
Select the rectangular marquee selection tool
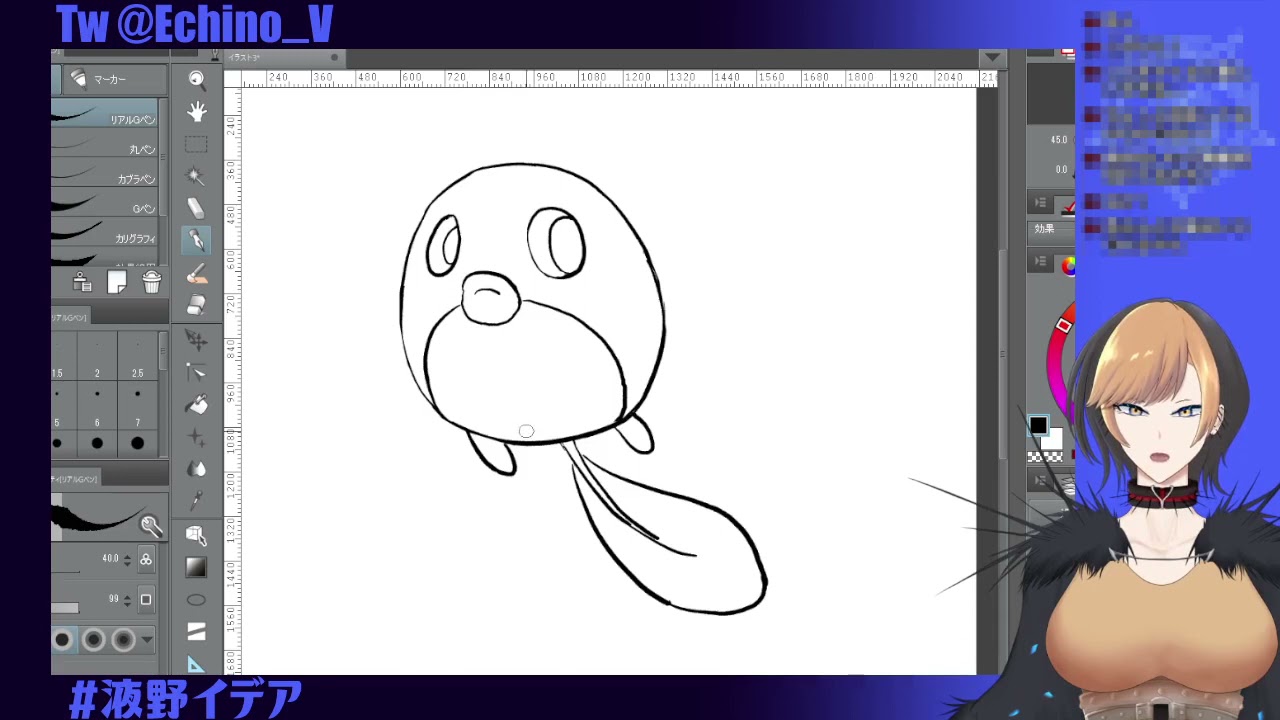click(196, 144)
